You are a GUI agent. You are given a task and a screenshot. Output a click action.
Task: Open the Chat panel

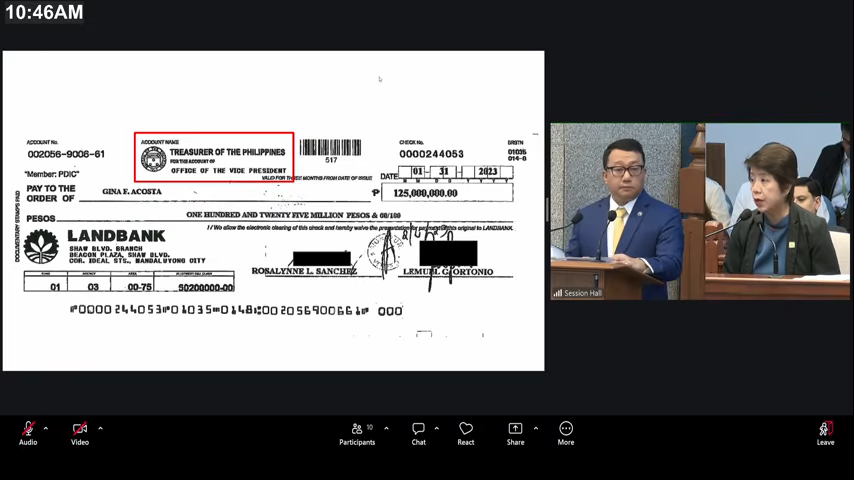tap(418, 434)
